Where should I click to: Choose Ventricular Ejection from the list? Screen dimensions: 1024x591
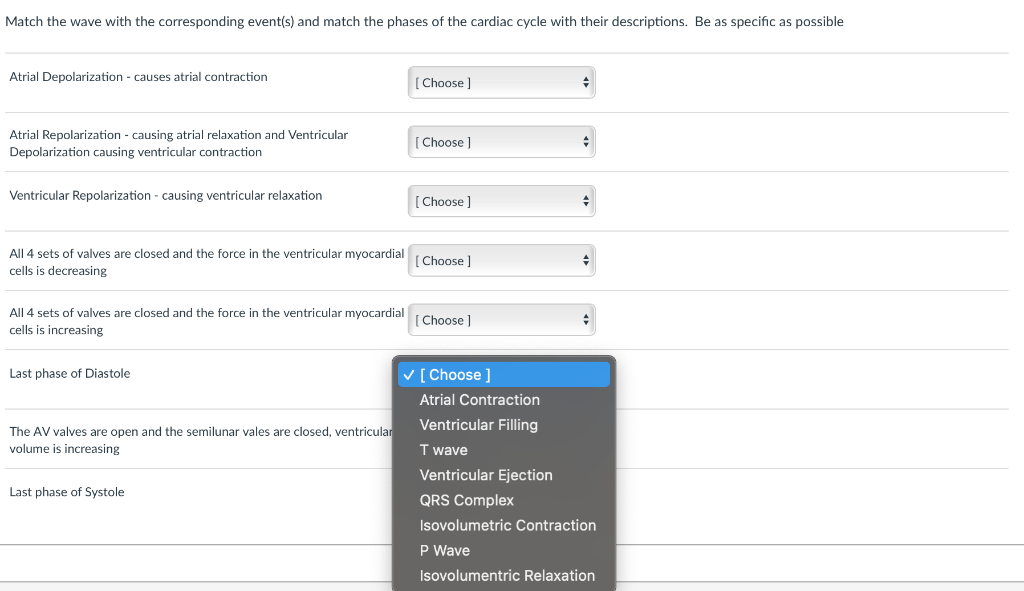pyautogui.click(x=486, y=475)
